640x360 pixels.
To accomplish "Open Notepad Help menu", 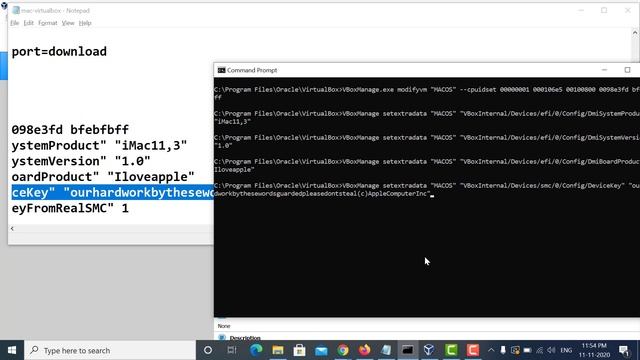I will [x=85, y=23].
